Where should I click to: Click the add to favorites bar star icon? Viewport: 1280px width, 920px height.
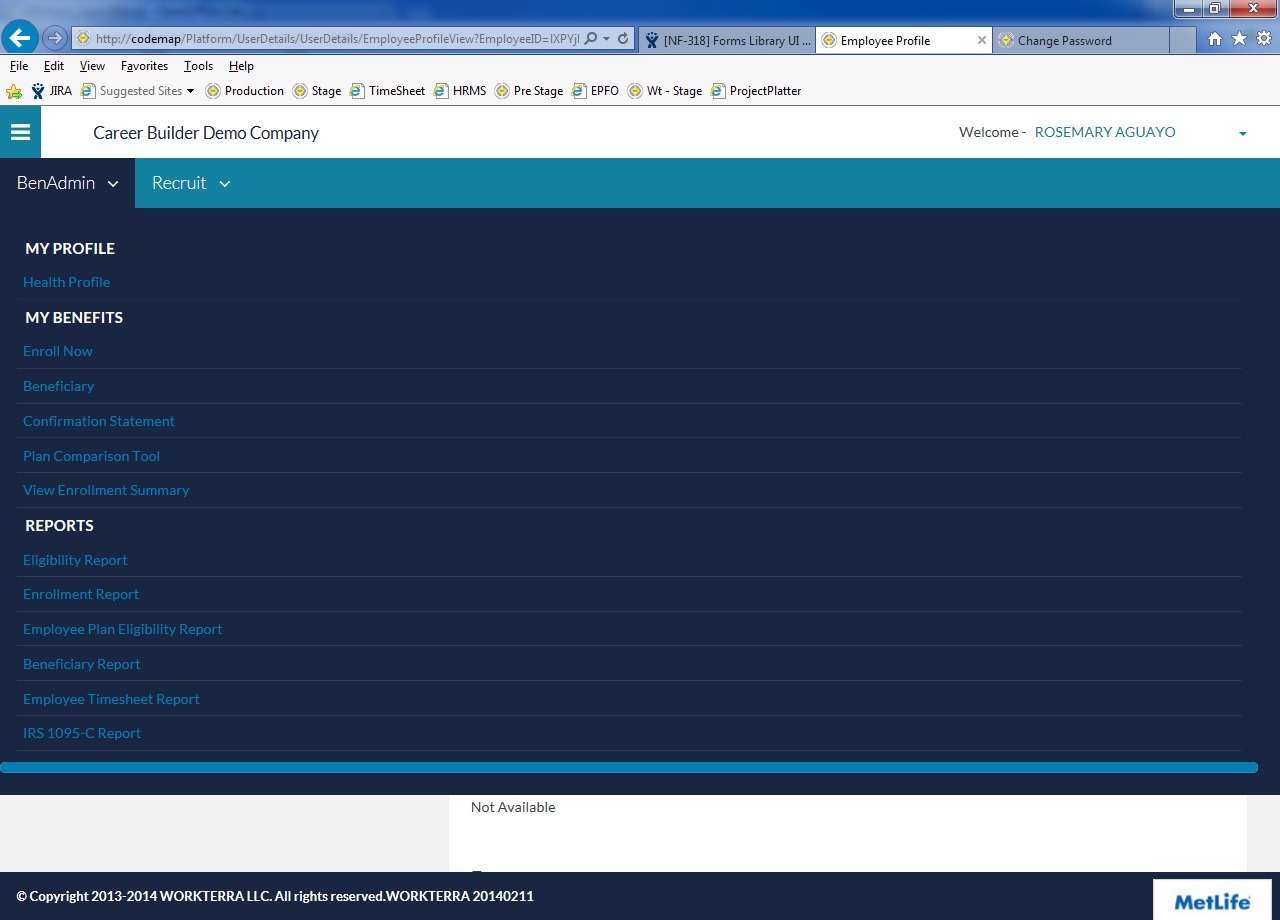coord(14,91)
